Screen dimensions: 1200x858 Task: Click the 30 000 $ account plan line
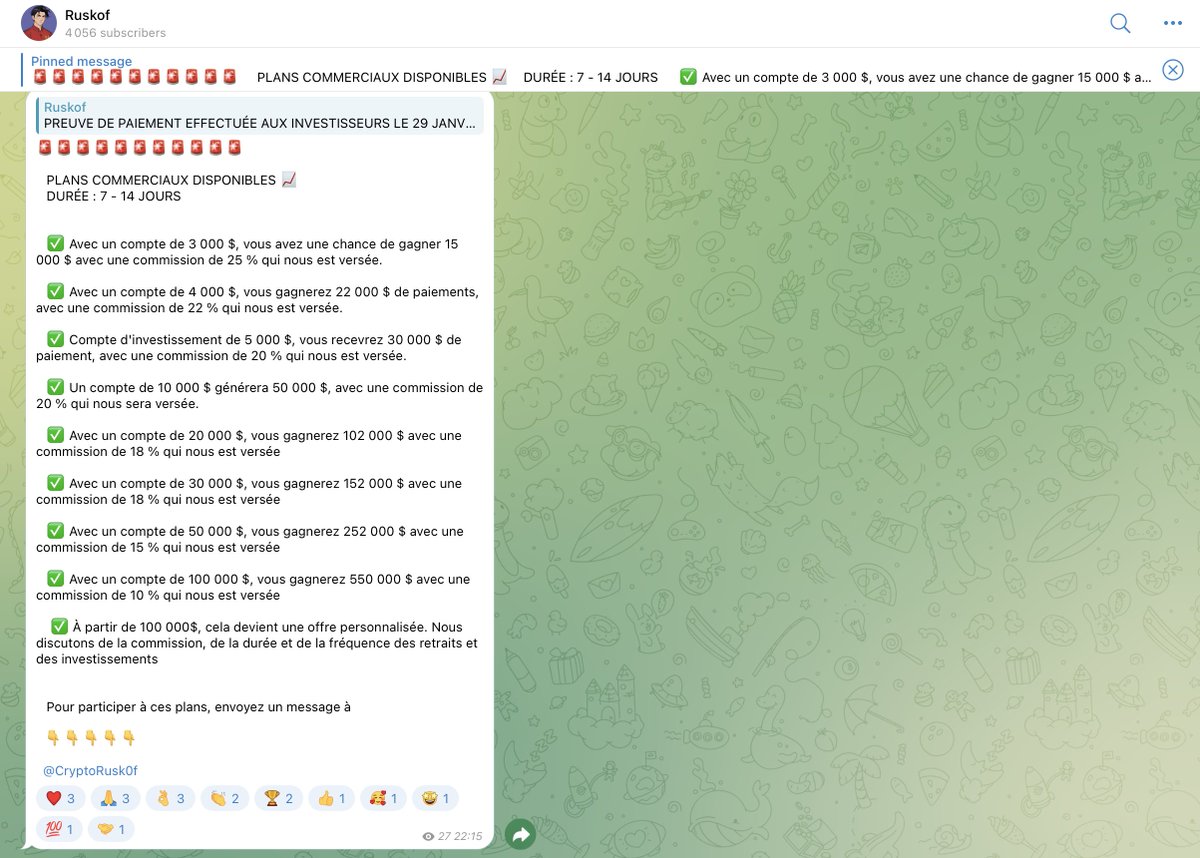[250, 492]
